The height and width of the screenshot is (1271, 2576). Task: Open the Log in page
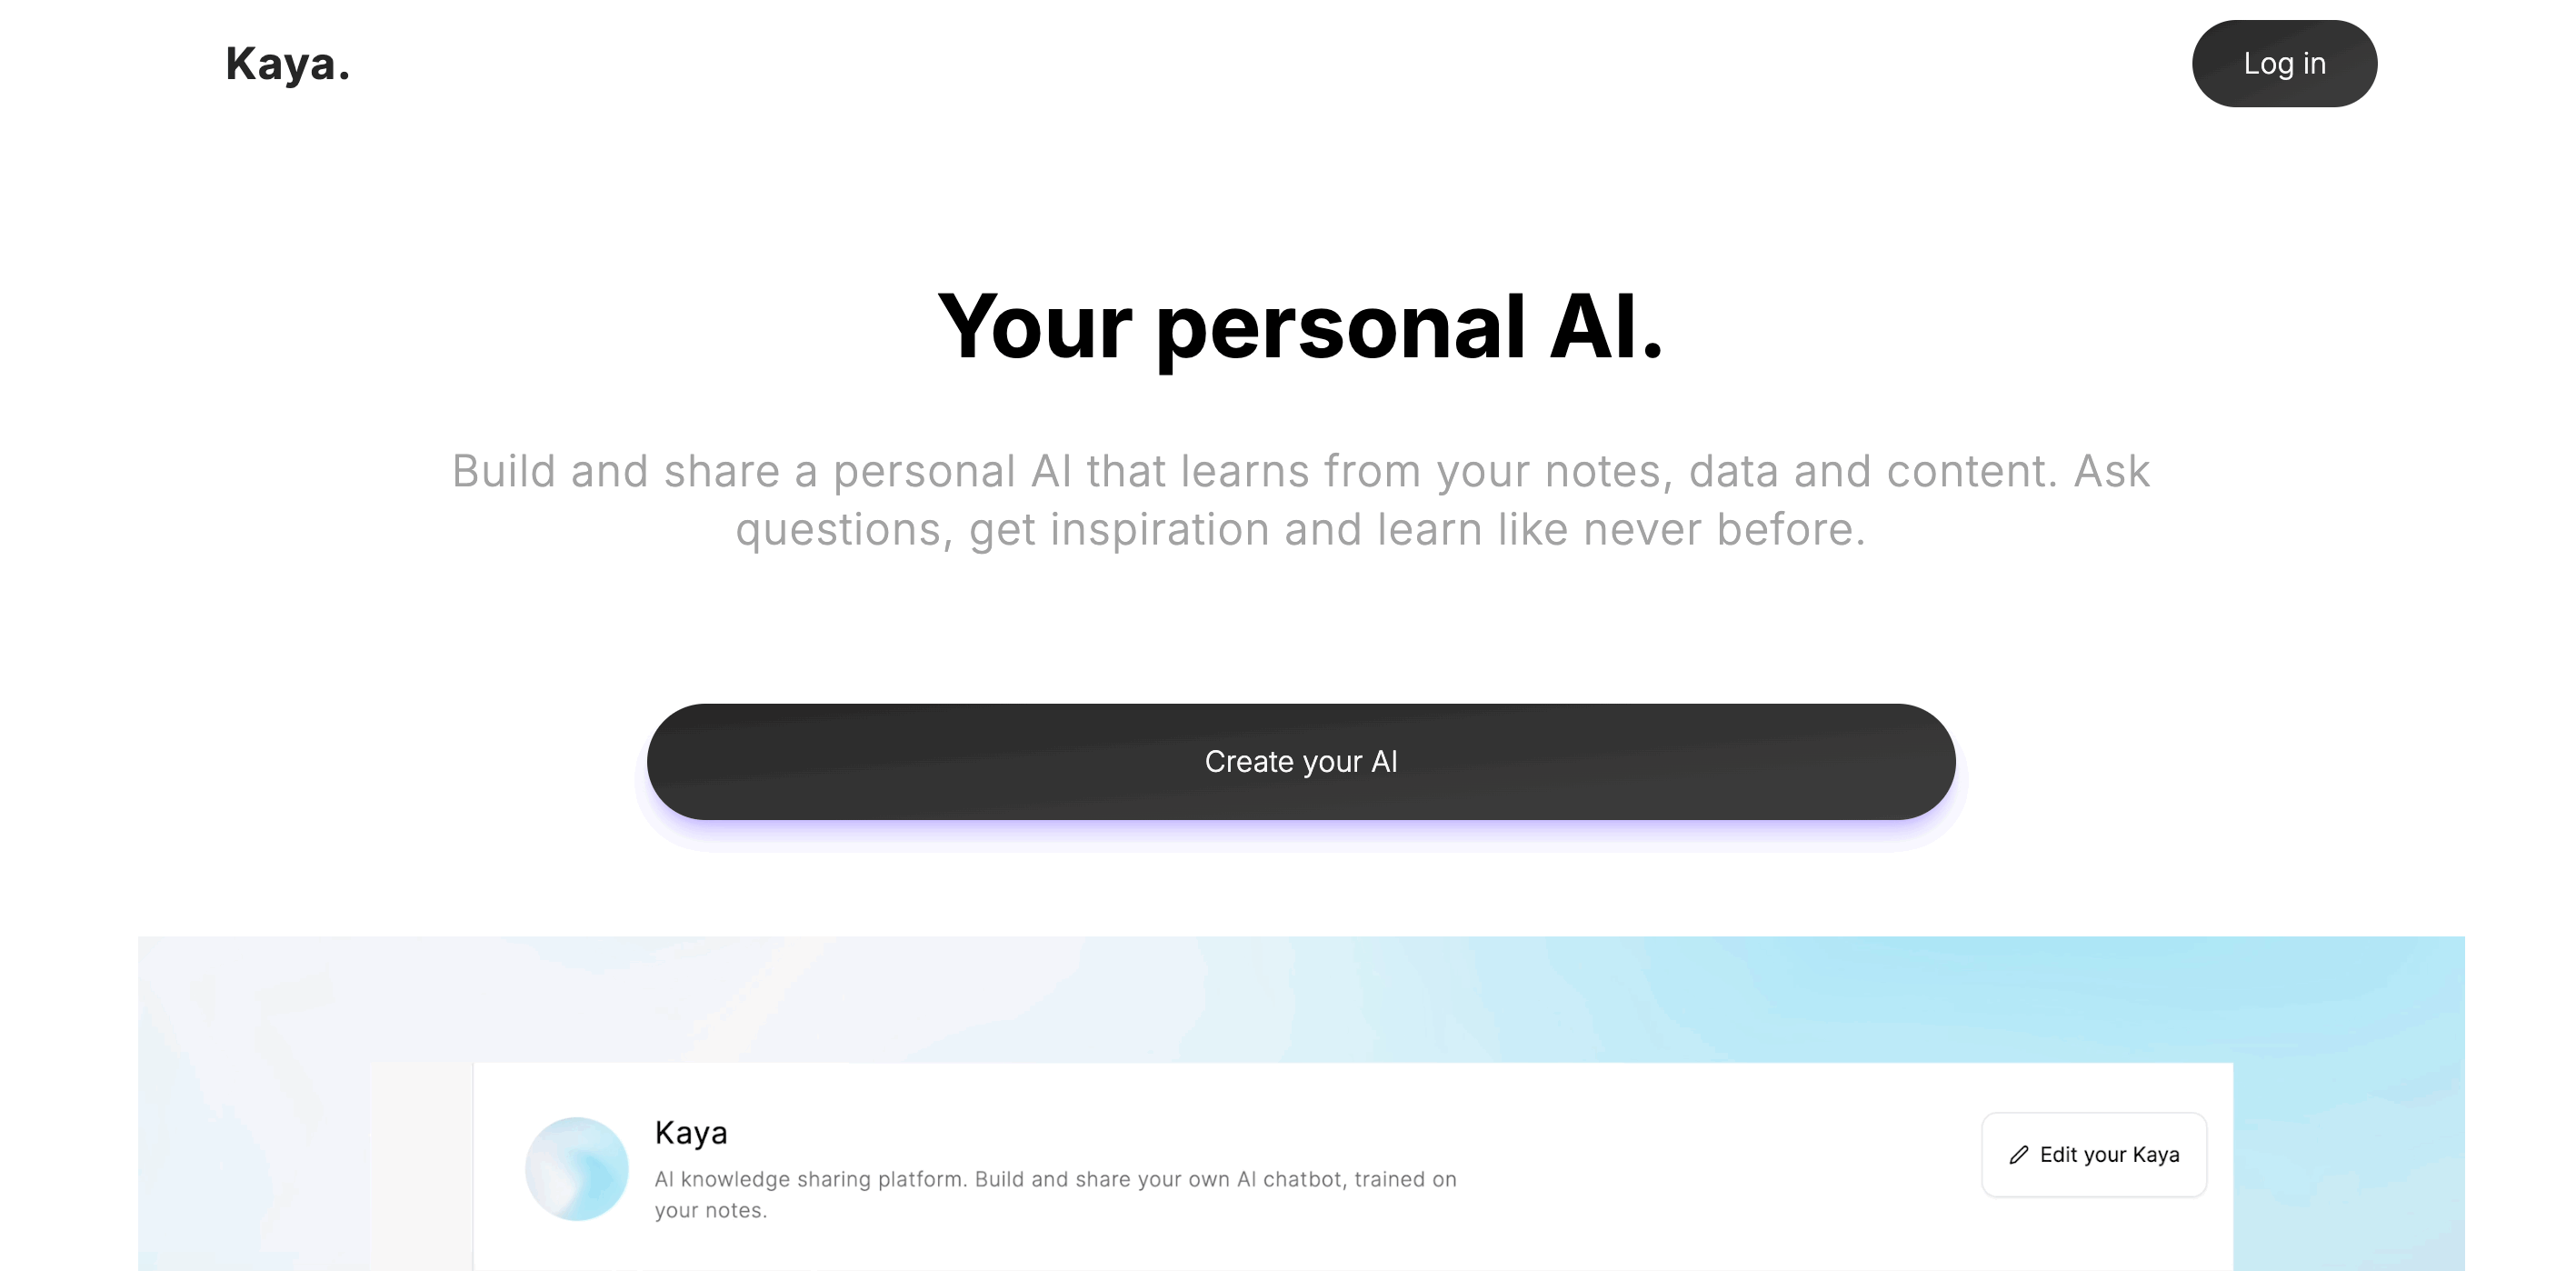[2284, 64]
